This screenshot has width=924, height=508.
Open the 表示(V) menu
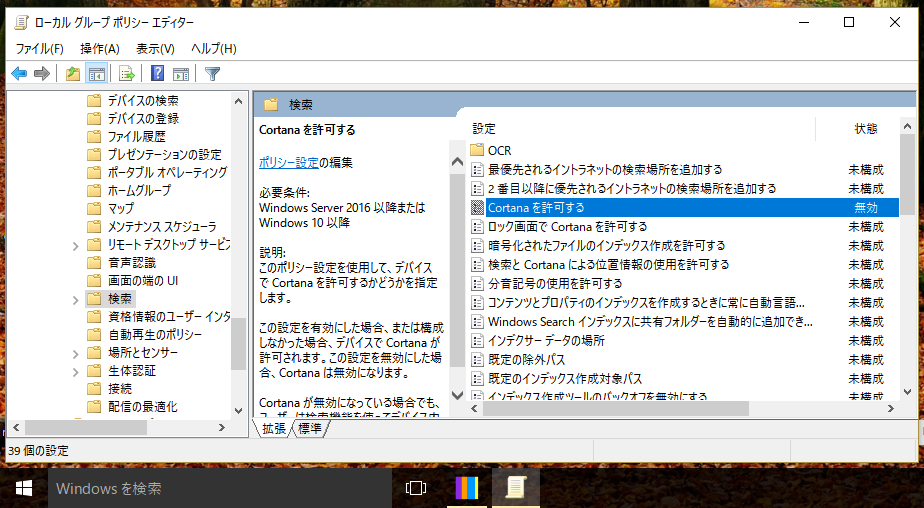[x=155, y=49]
